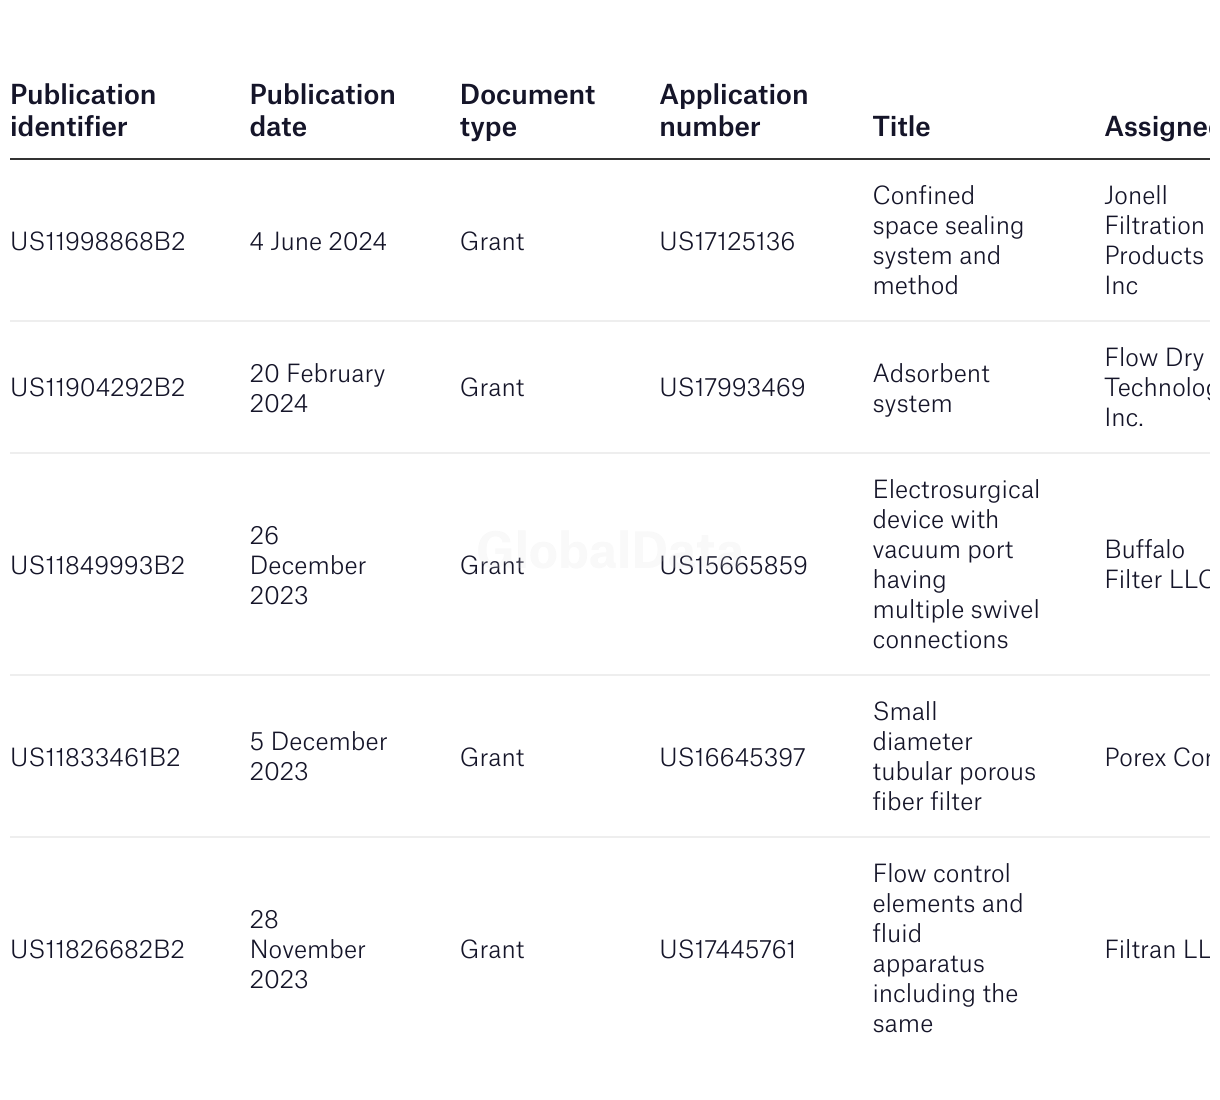Click application number US17993469
Viewport: 1220px width, 1100px height.
pyautogui.click(x=732, y=388)
